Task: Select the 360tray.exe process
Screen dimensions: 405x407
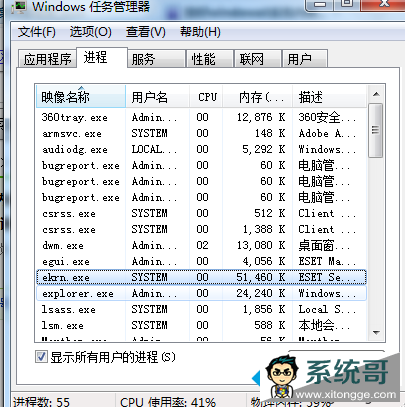Action: tap(201, 117)
